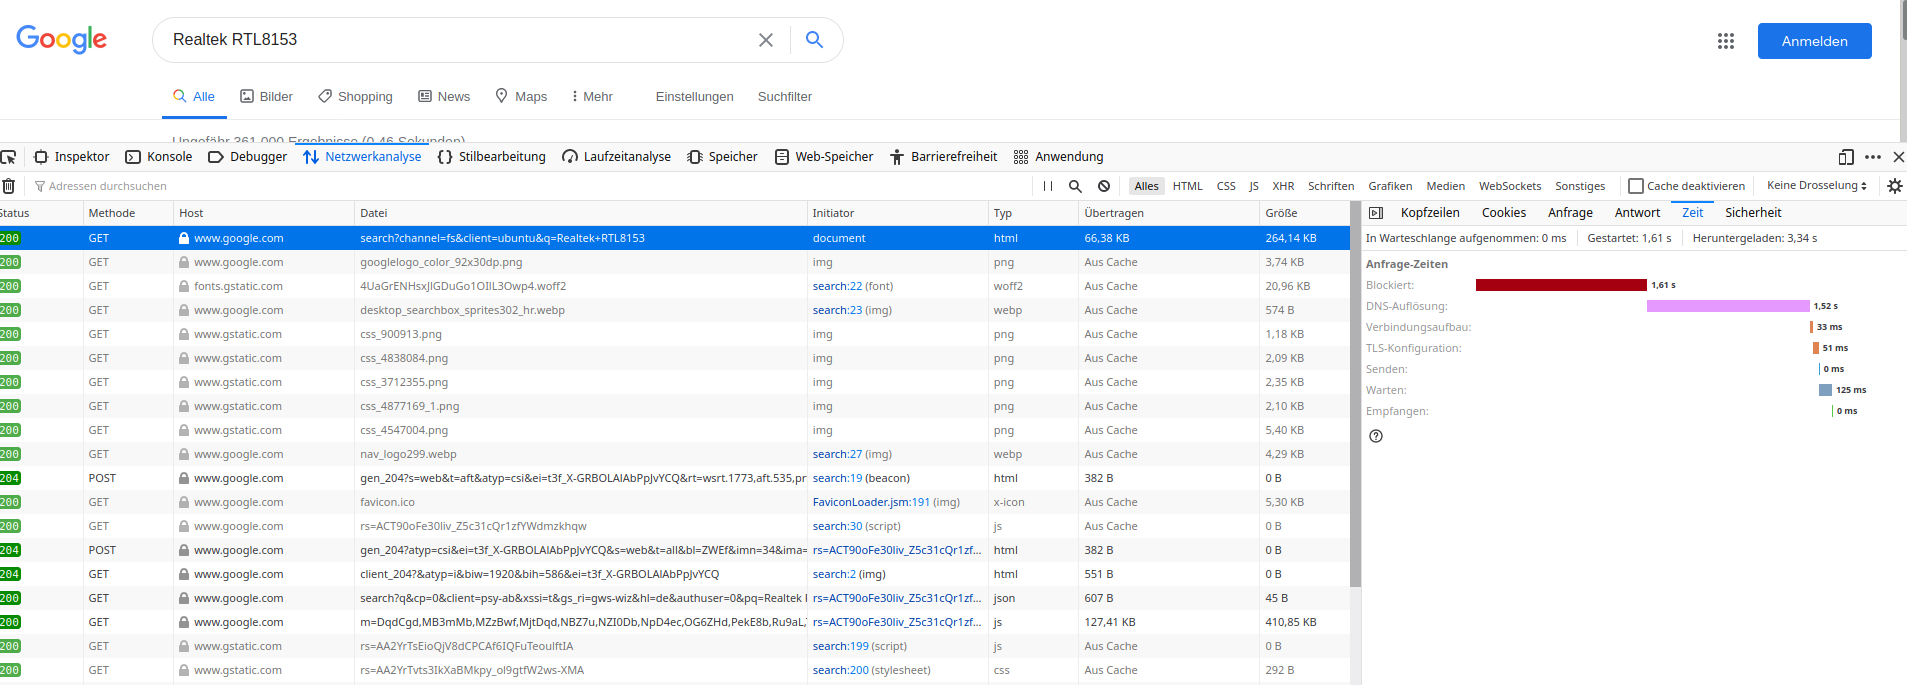The image size is (1907, 685).
Task: Show the Anfrage details tab
Action: tap(1570, 213)
